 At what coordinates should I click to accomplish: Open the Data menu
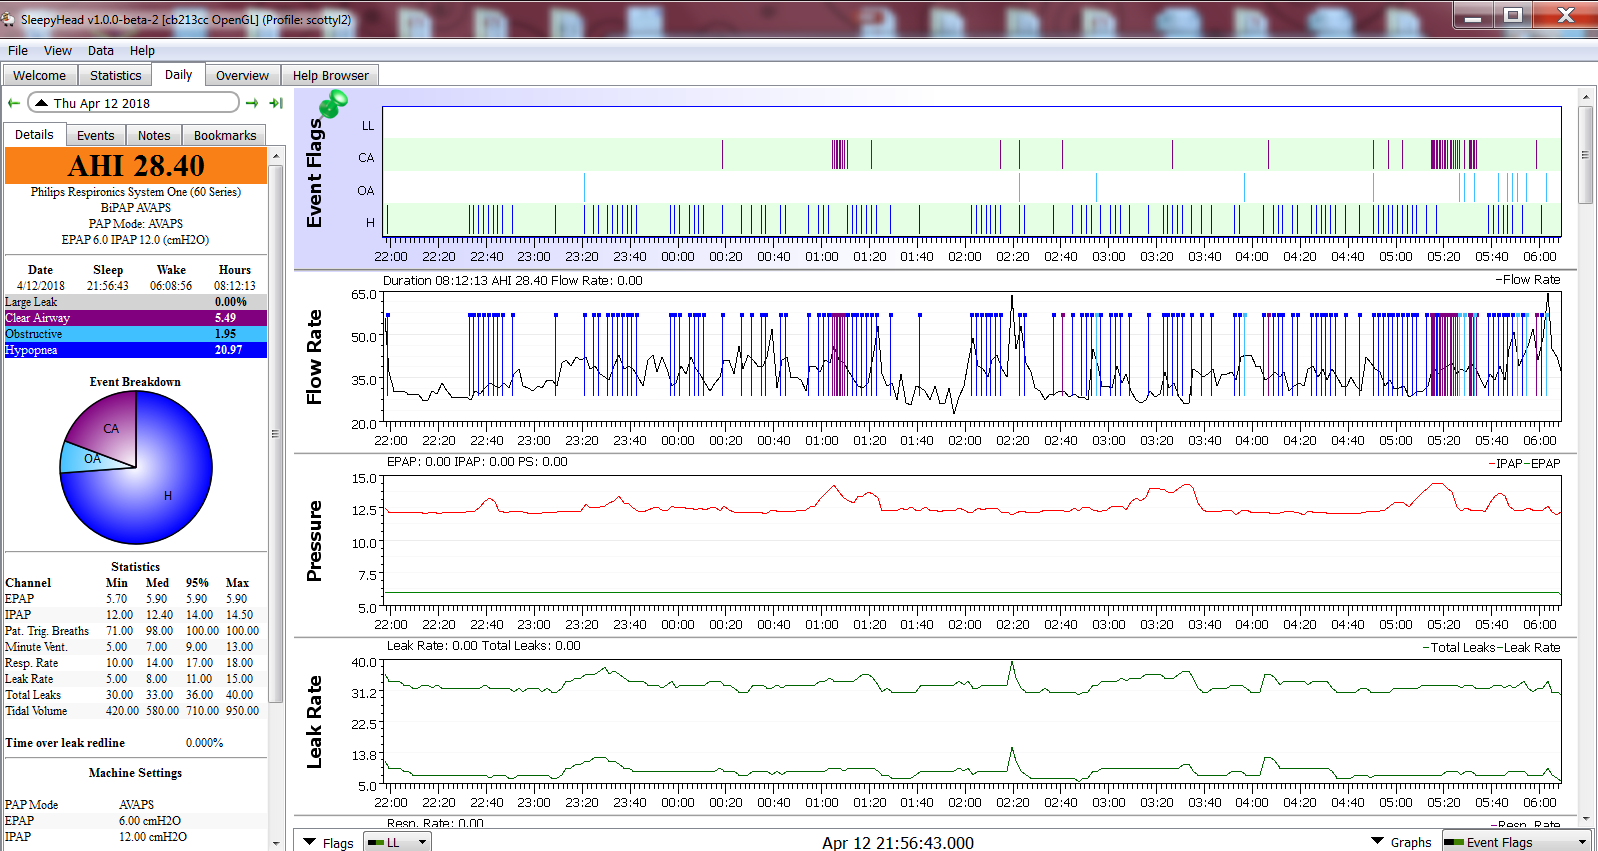100,50
